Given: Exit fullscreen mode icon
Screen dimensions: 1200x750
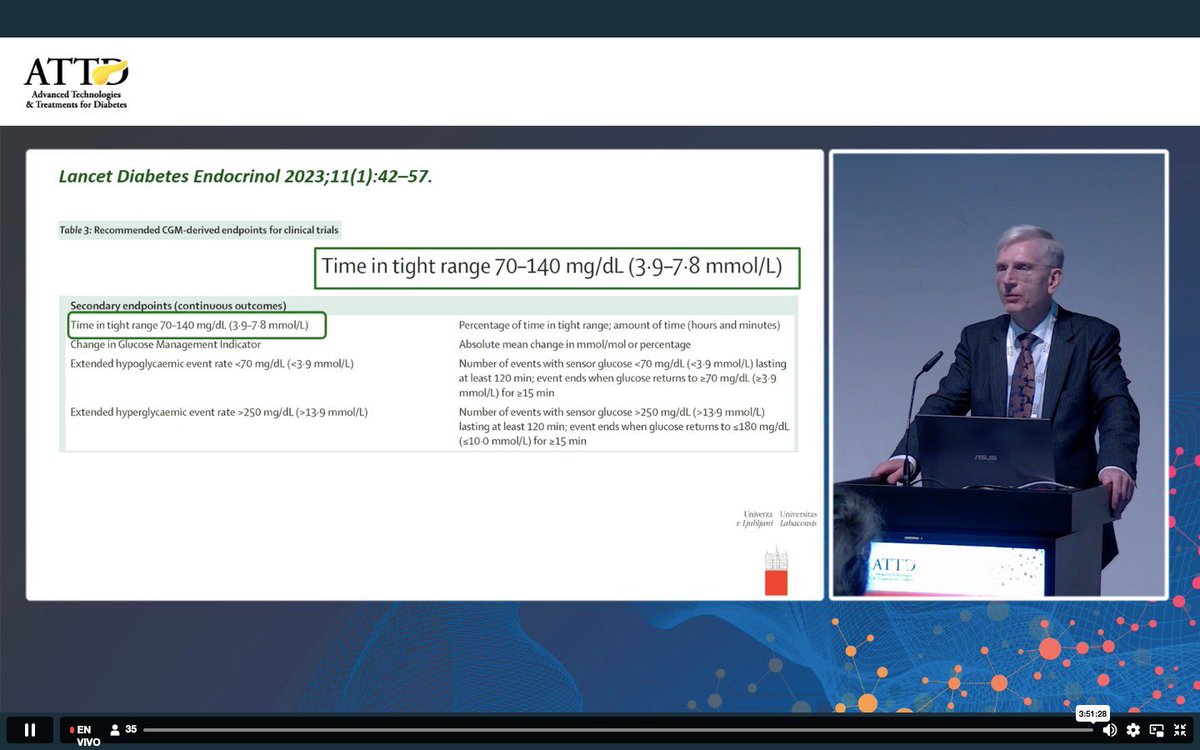Looking at the screenshot, I should point(1181,730).
